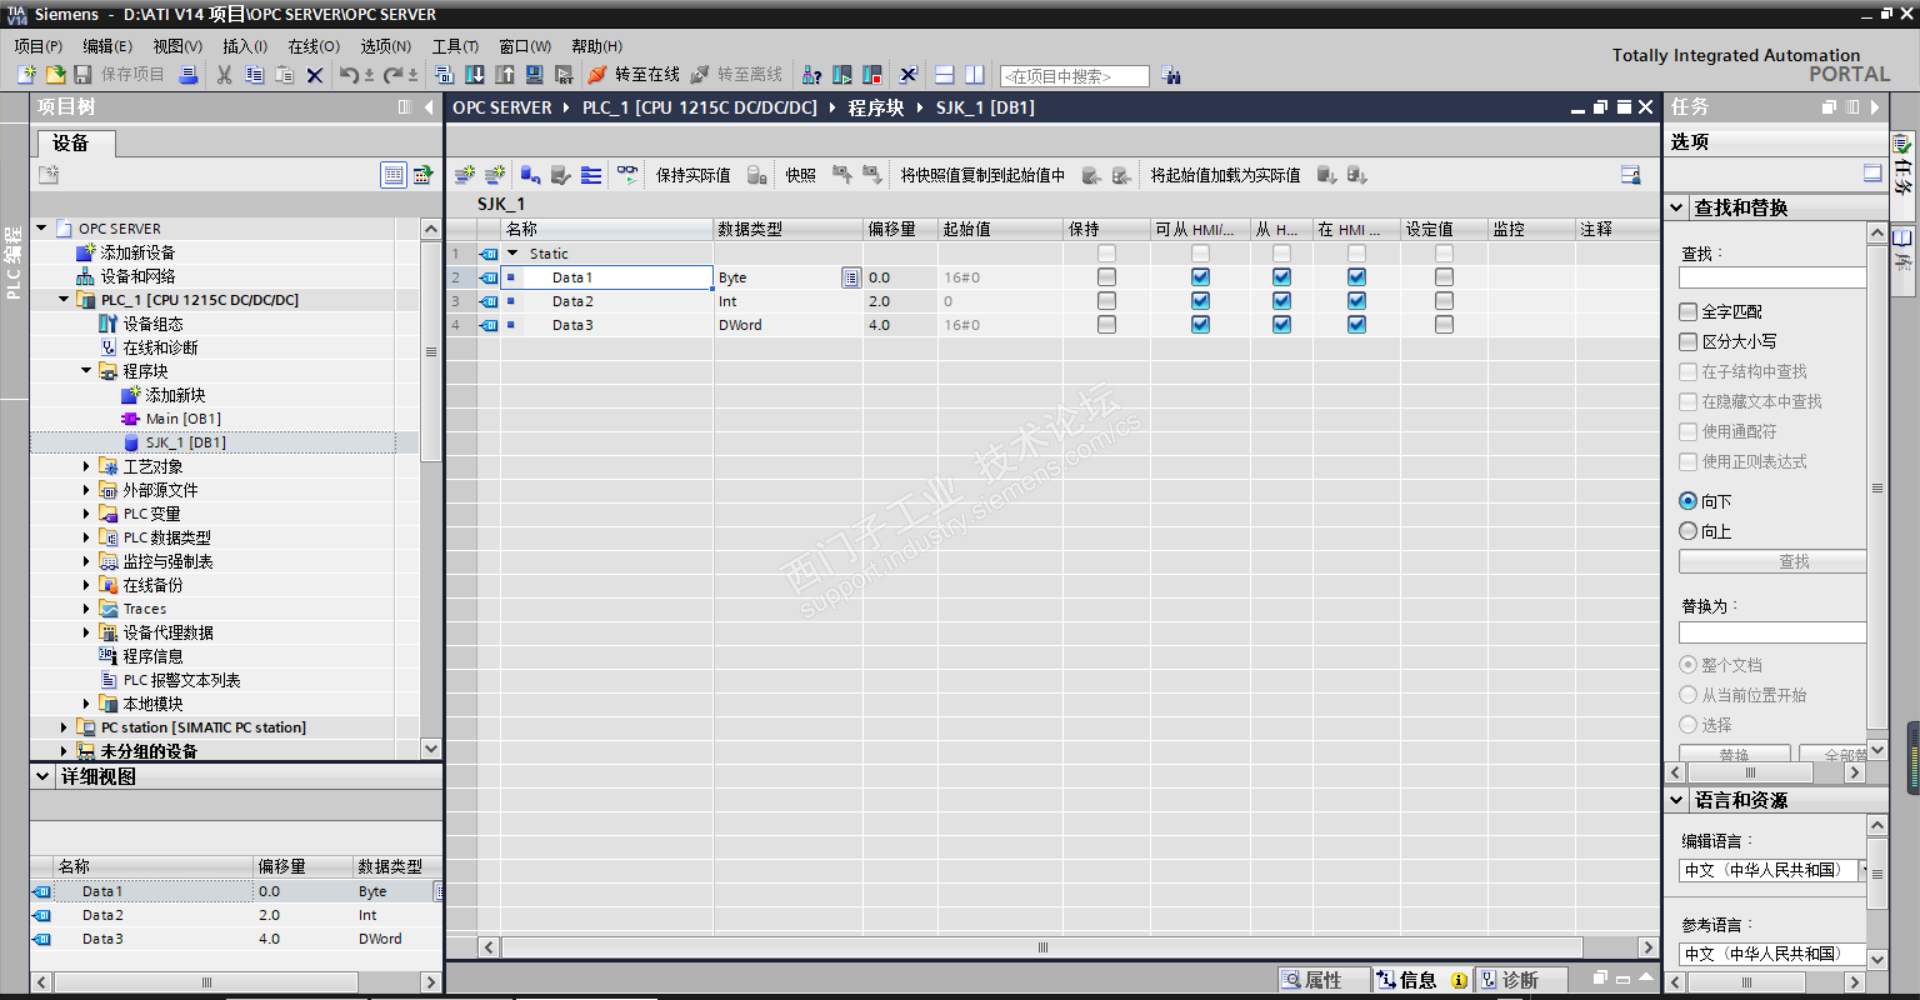This screenshot has height=1000, width=1920.
Task: Click the Copy icon in main toolbar
Action: point(255,75)
